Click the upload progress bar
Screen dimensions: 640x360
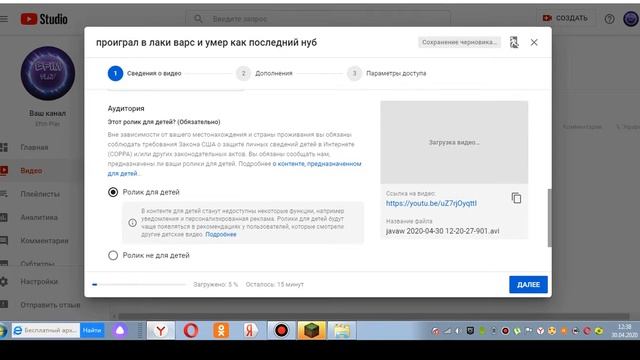pos(139,284)
